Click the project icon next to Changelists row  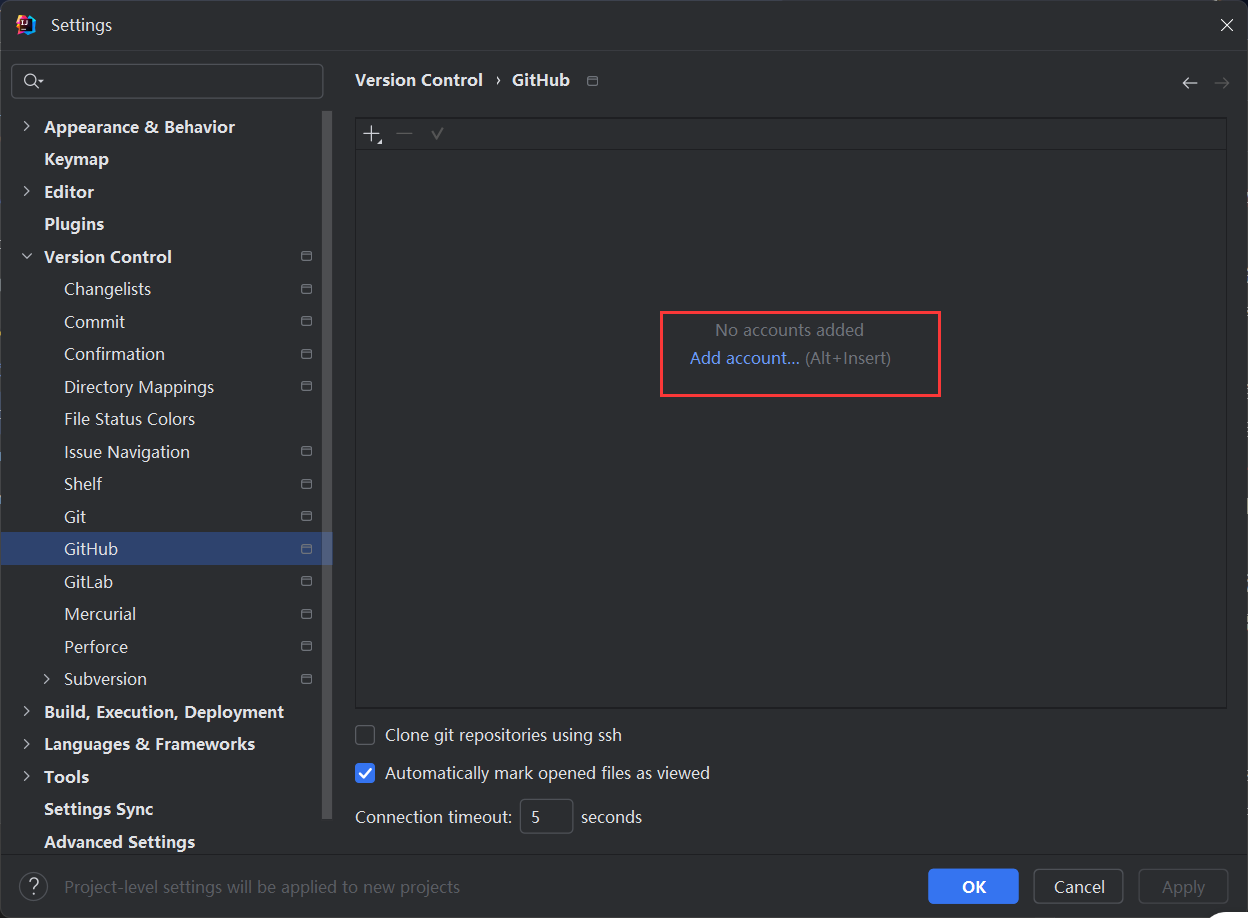coord(307,289)
